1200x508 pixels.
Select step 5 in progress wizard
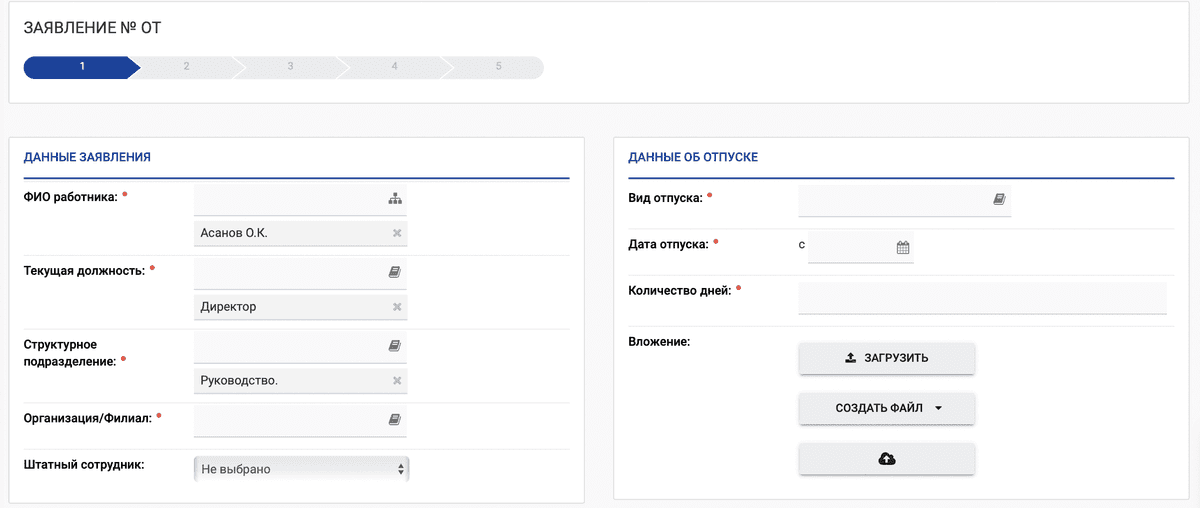pos(498,67)
